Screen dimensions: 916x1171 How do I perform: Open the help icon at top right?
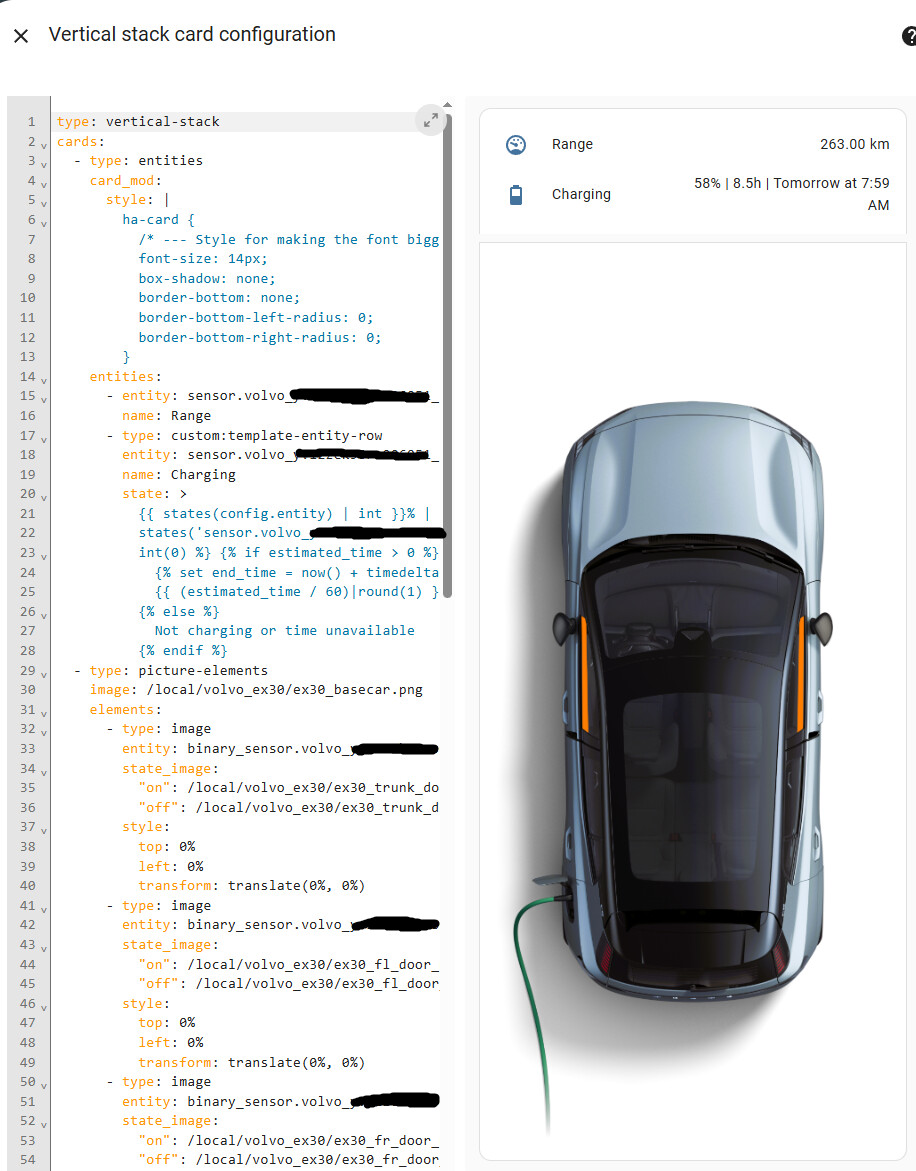909,36
